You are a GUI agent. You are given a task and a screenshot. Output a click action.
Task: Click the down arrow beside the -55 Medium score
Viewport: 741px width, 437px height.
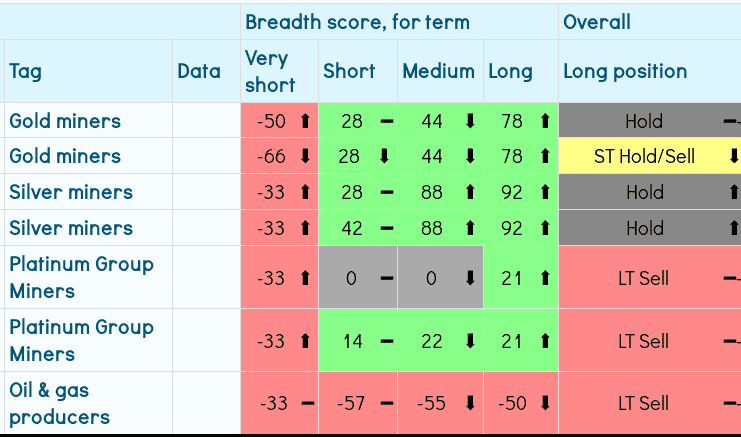click(470, 404)
